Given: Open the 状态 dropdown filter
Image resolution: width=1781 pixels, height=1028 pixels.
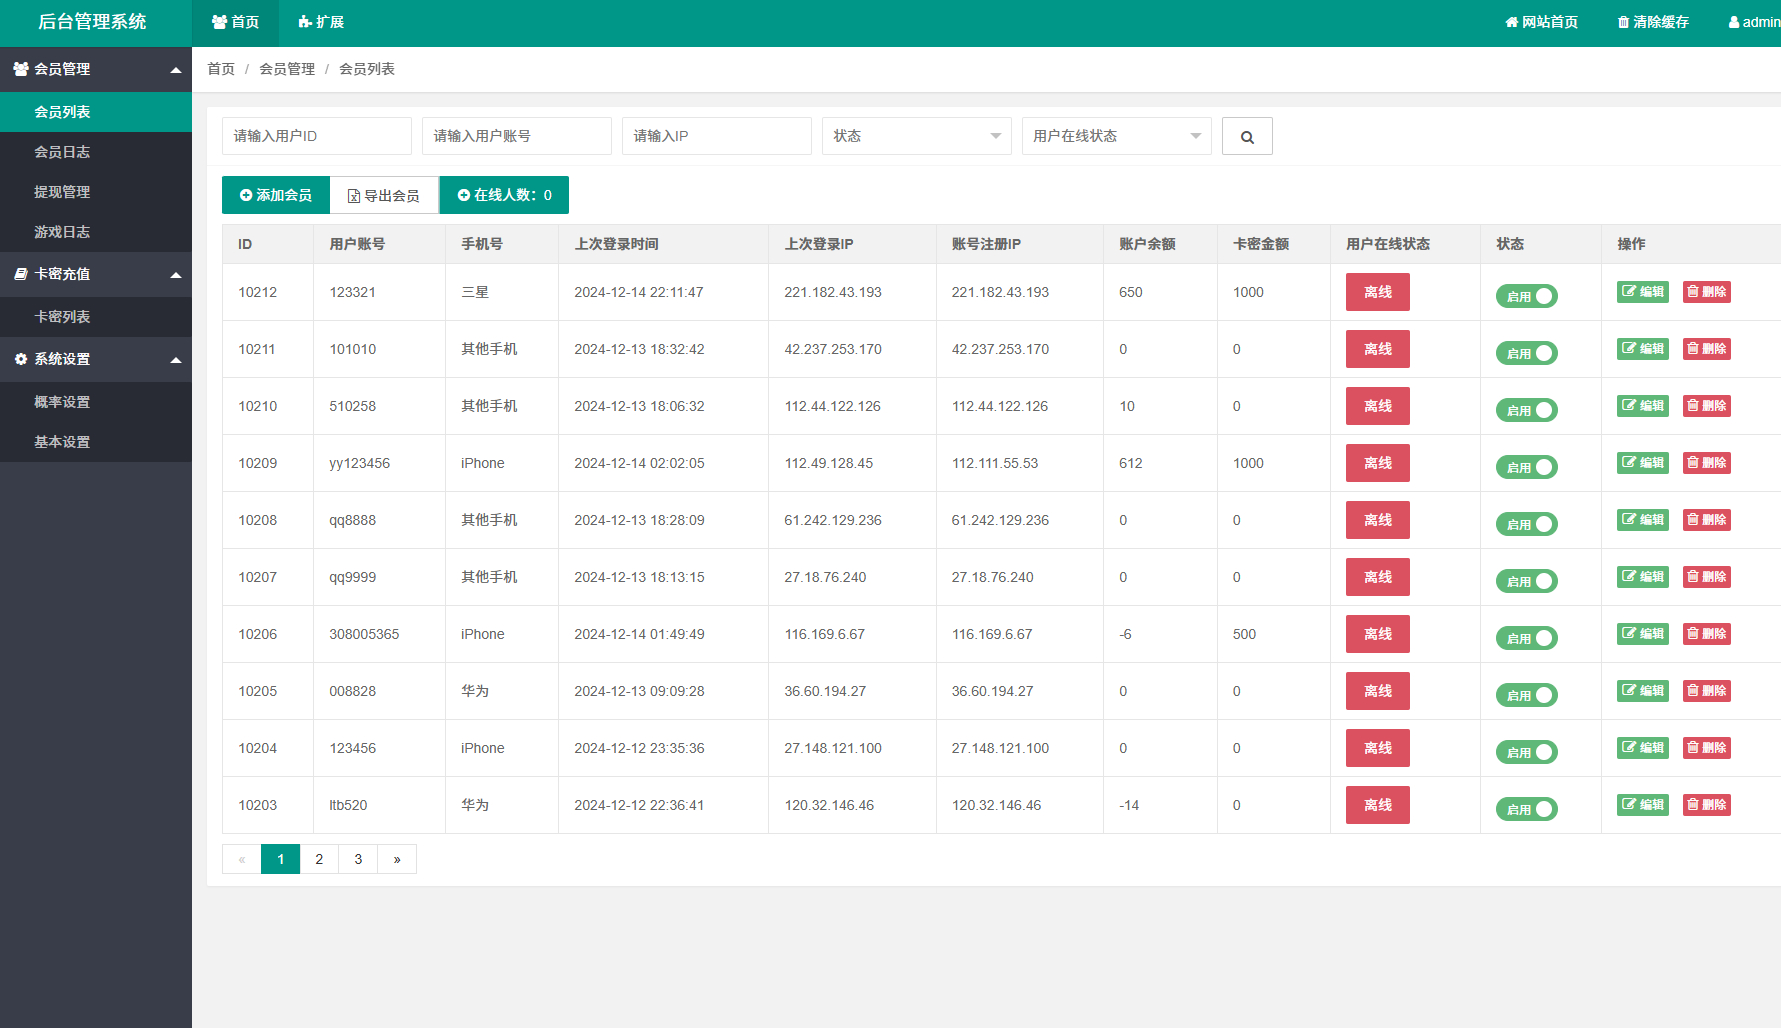Looking at the screenshot, I should tap(916, 136).
